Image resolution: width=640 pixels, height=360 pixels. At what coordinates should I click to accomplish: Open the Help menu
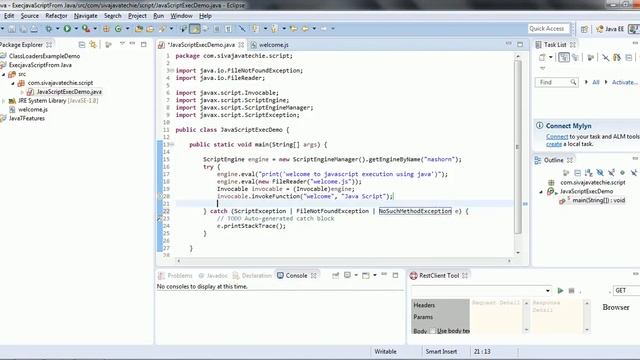205,16
